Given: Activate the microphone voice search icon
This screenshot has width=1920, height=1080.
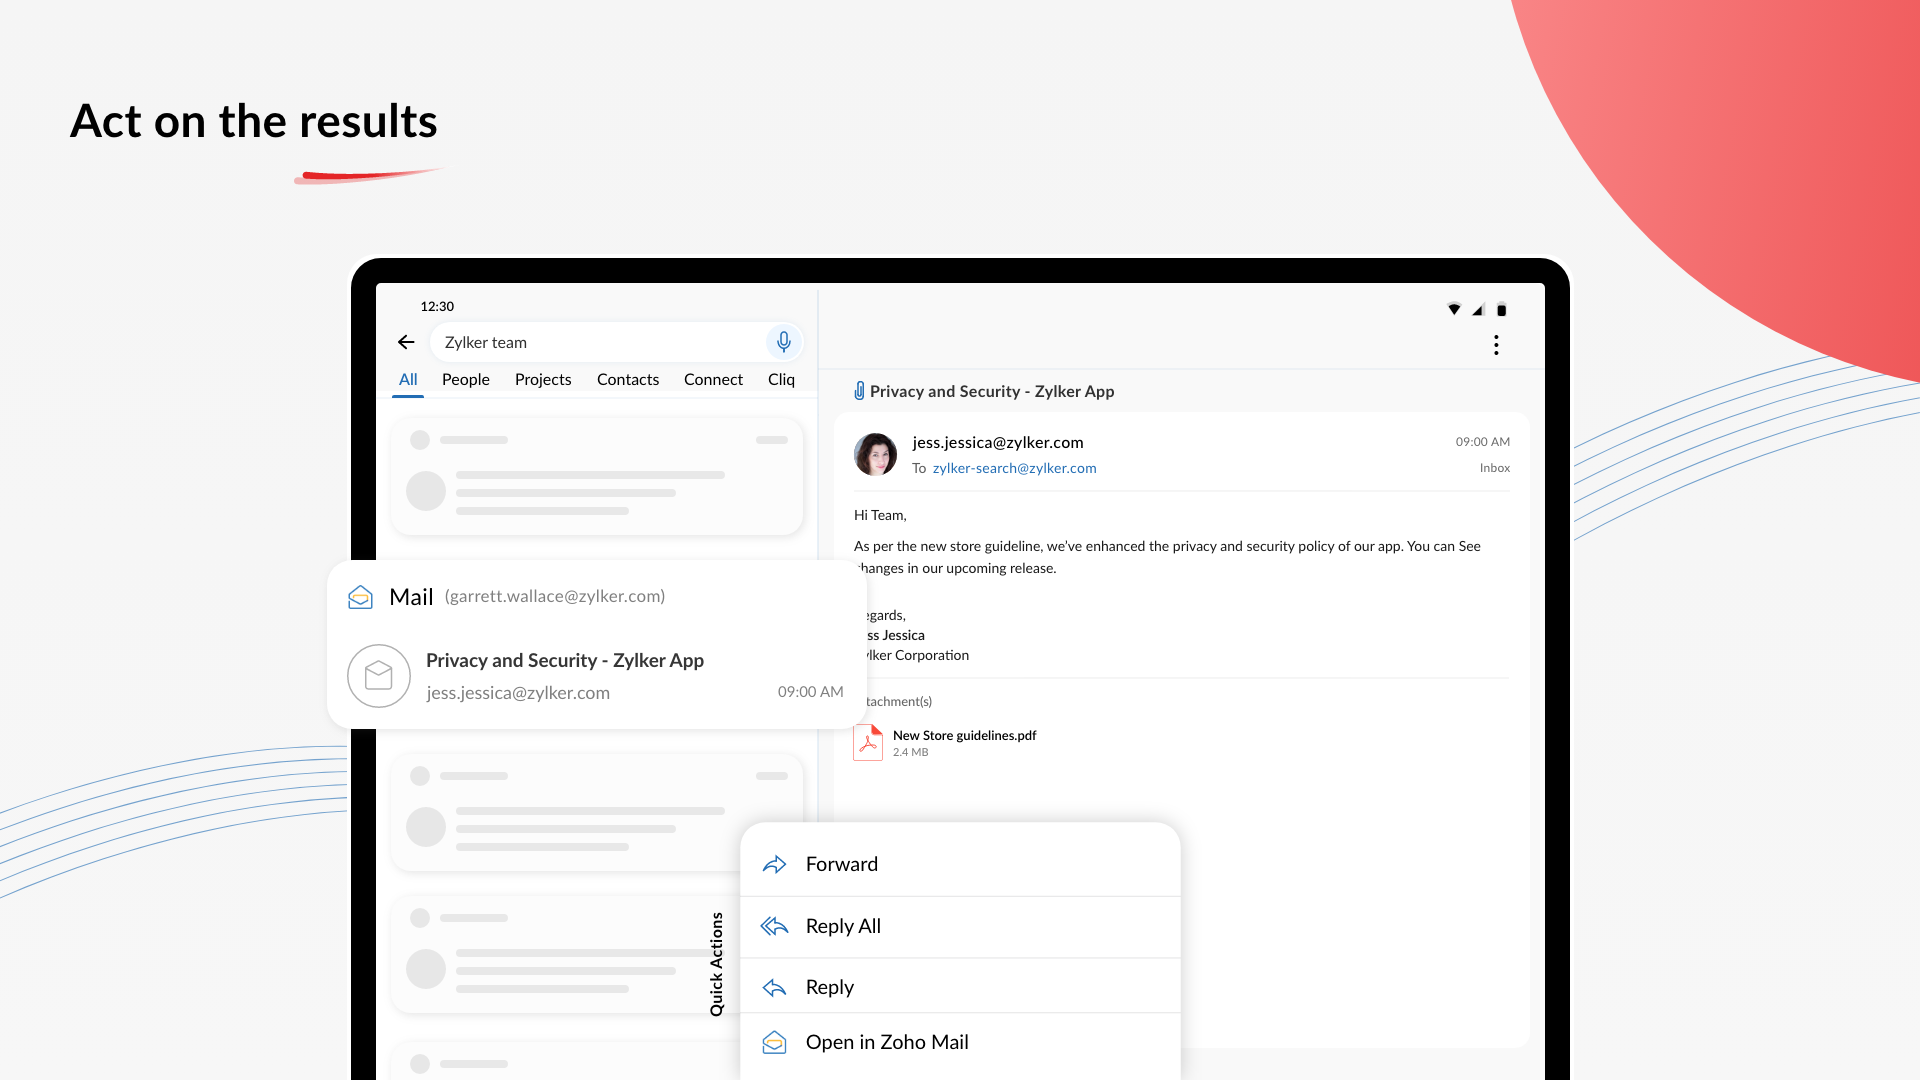Looking at the screenshot, I should [x=784, y=342].
